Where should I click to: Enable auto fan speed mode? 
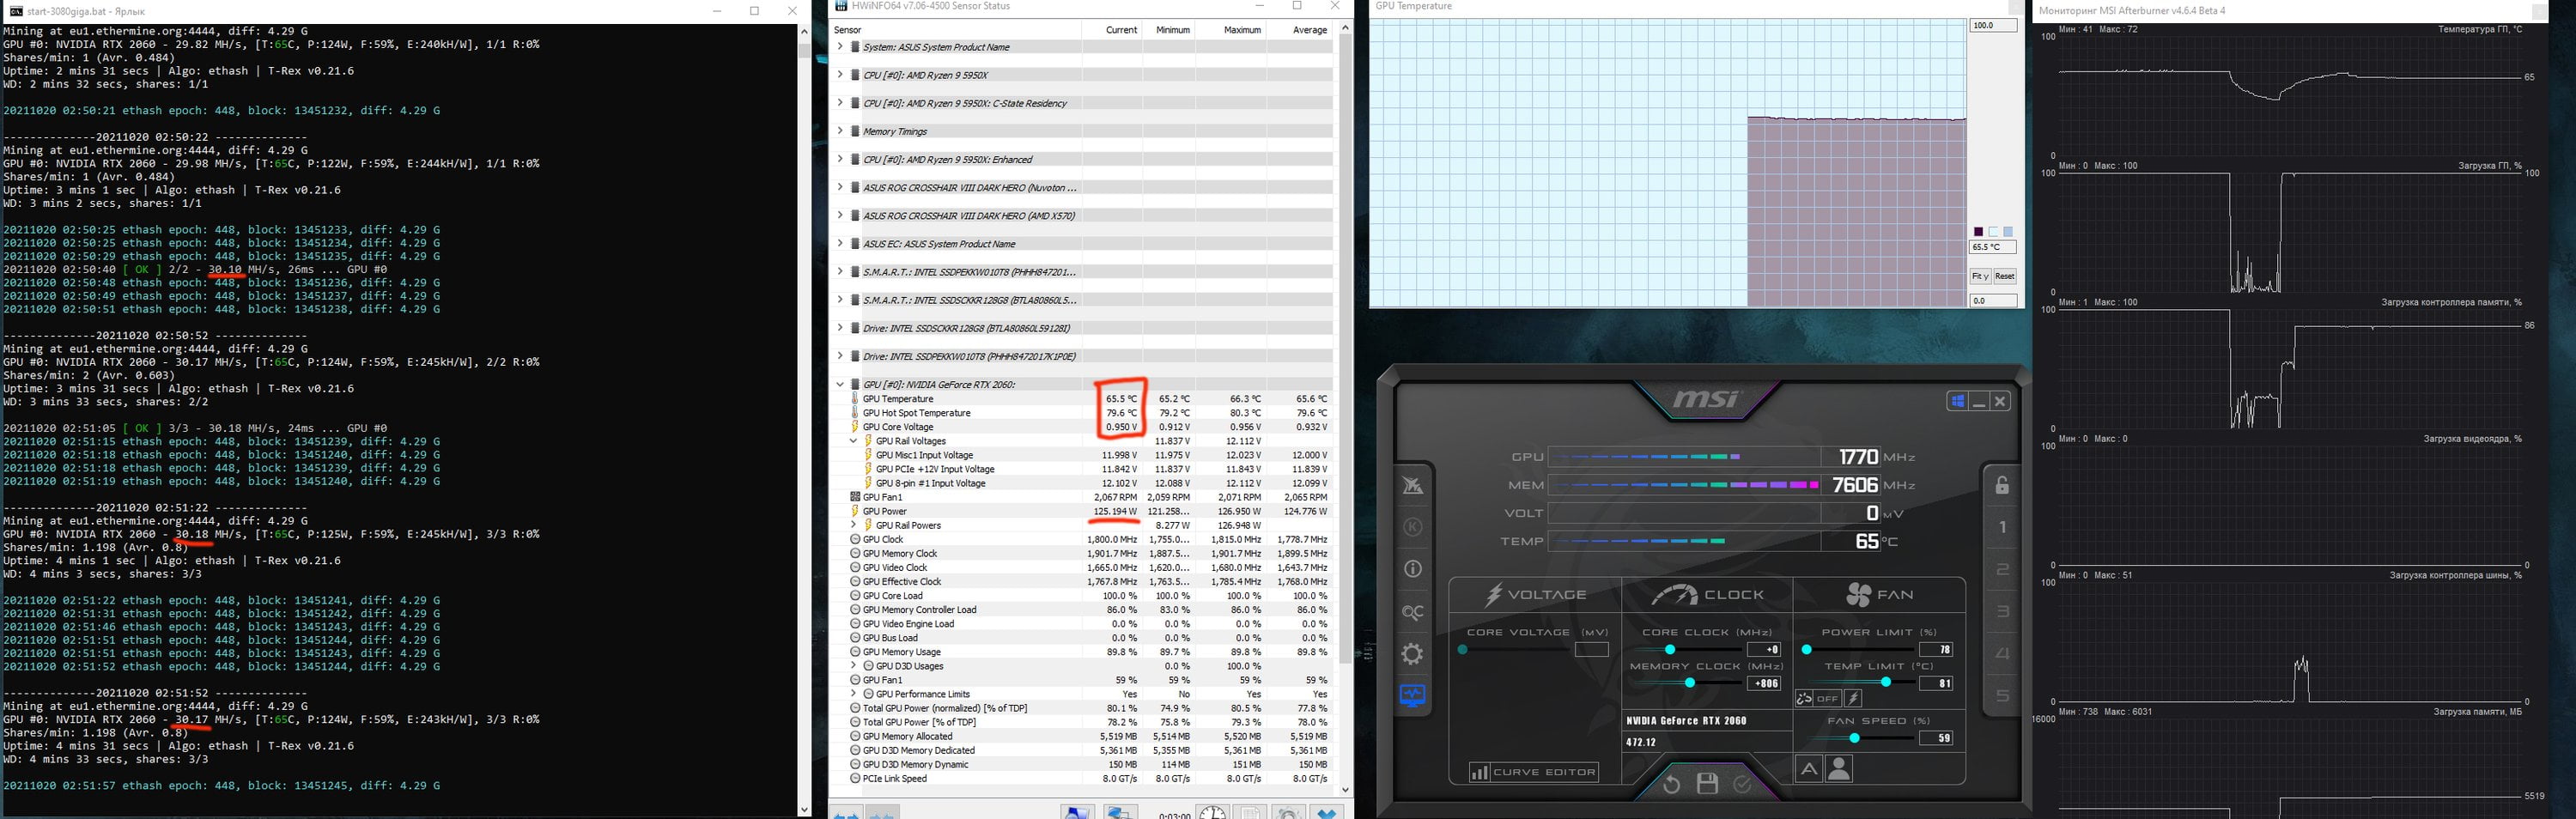coord(1808,769)
